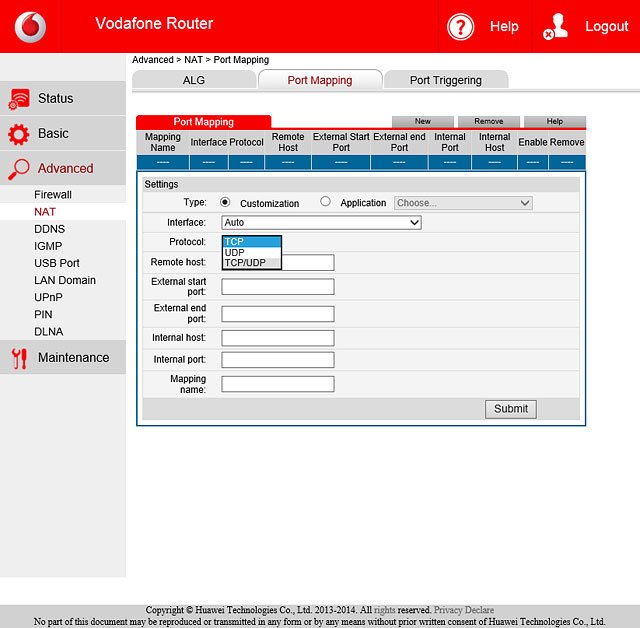
Task: Click the External end Port column header
Action: tap(399, 142)
